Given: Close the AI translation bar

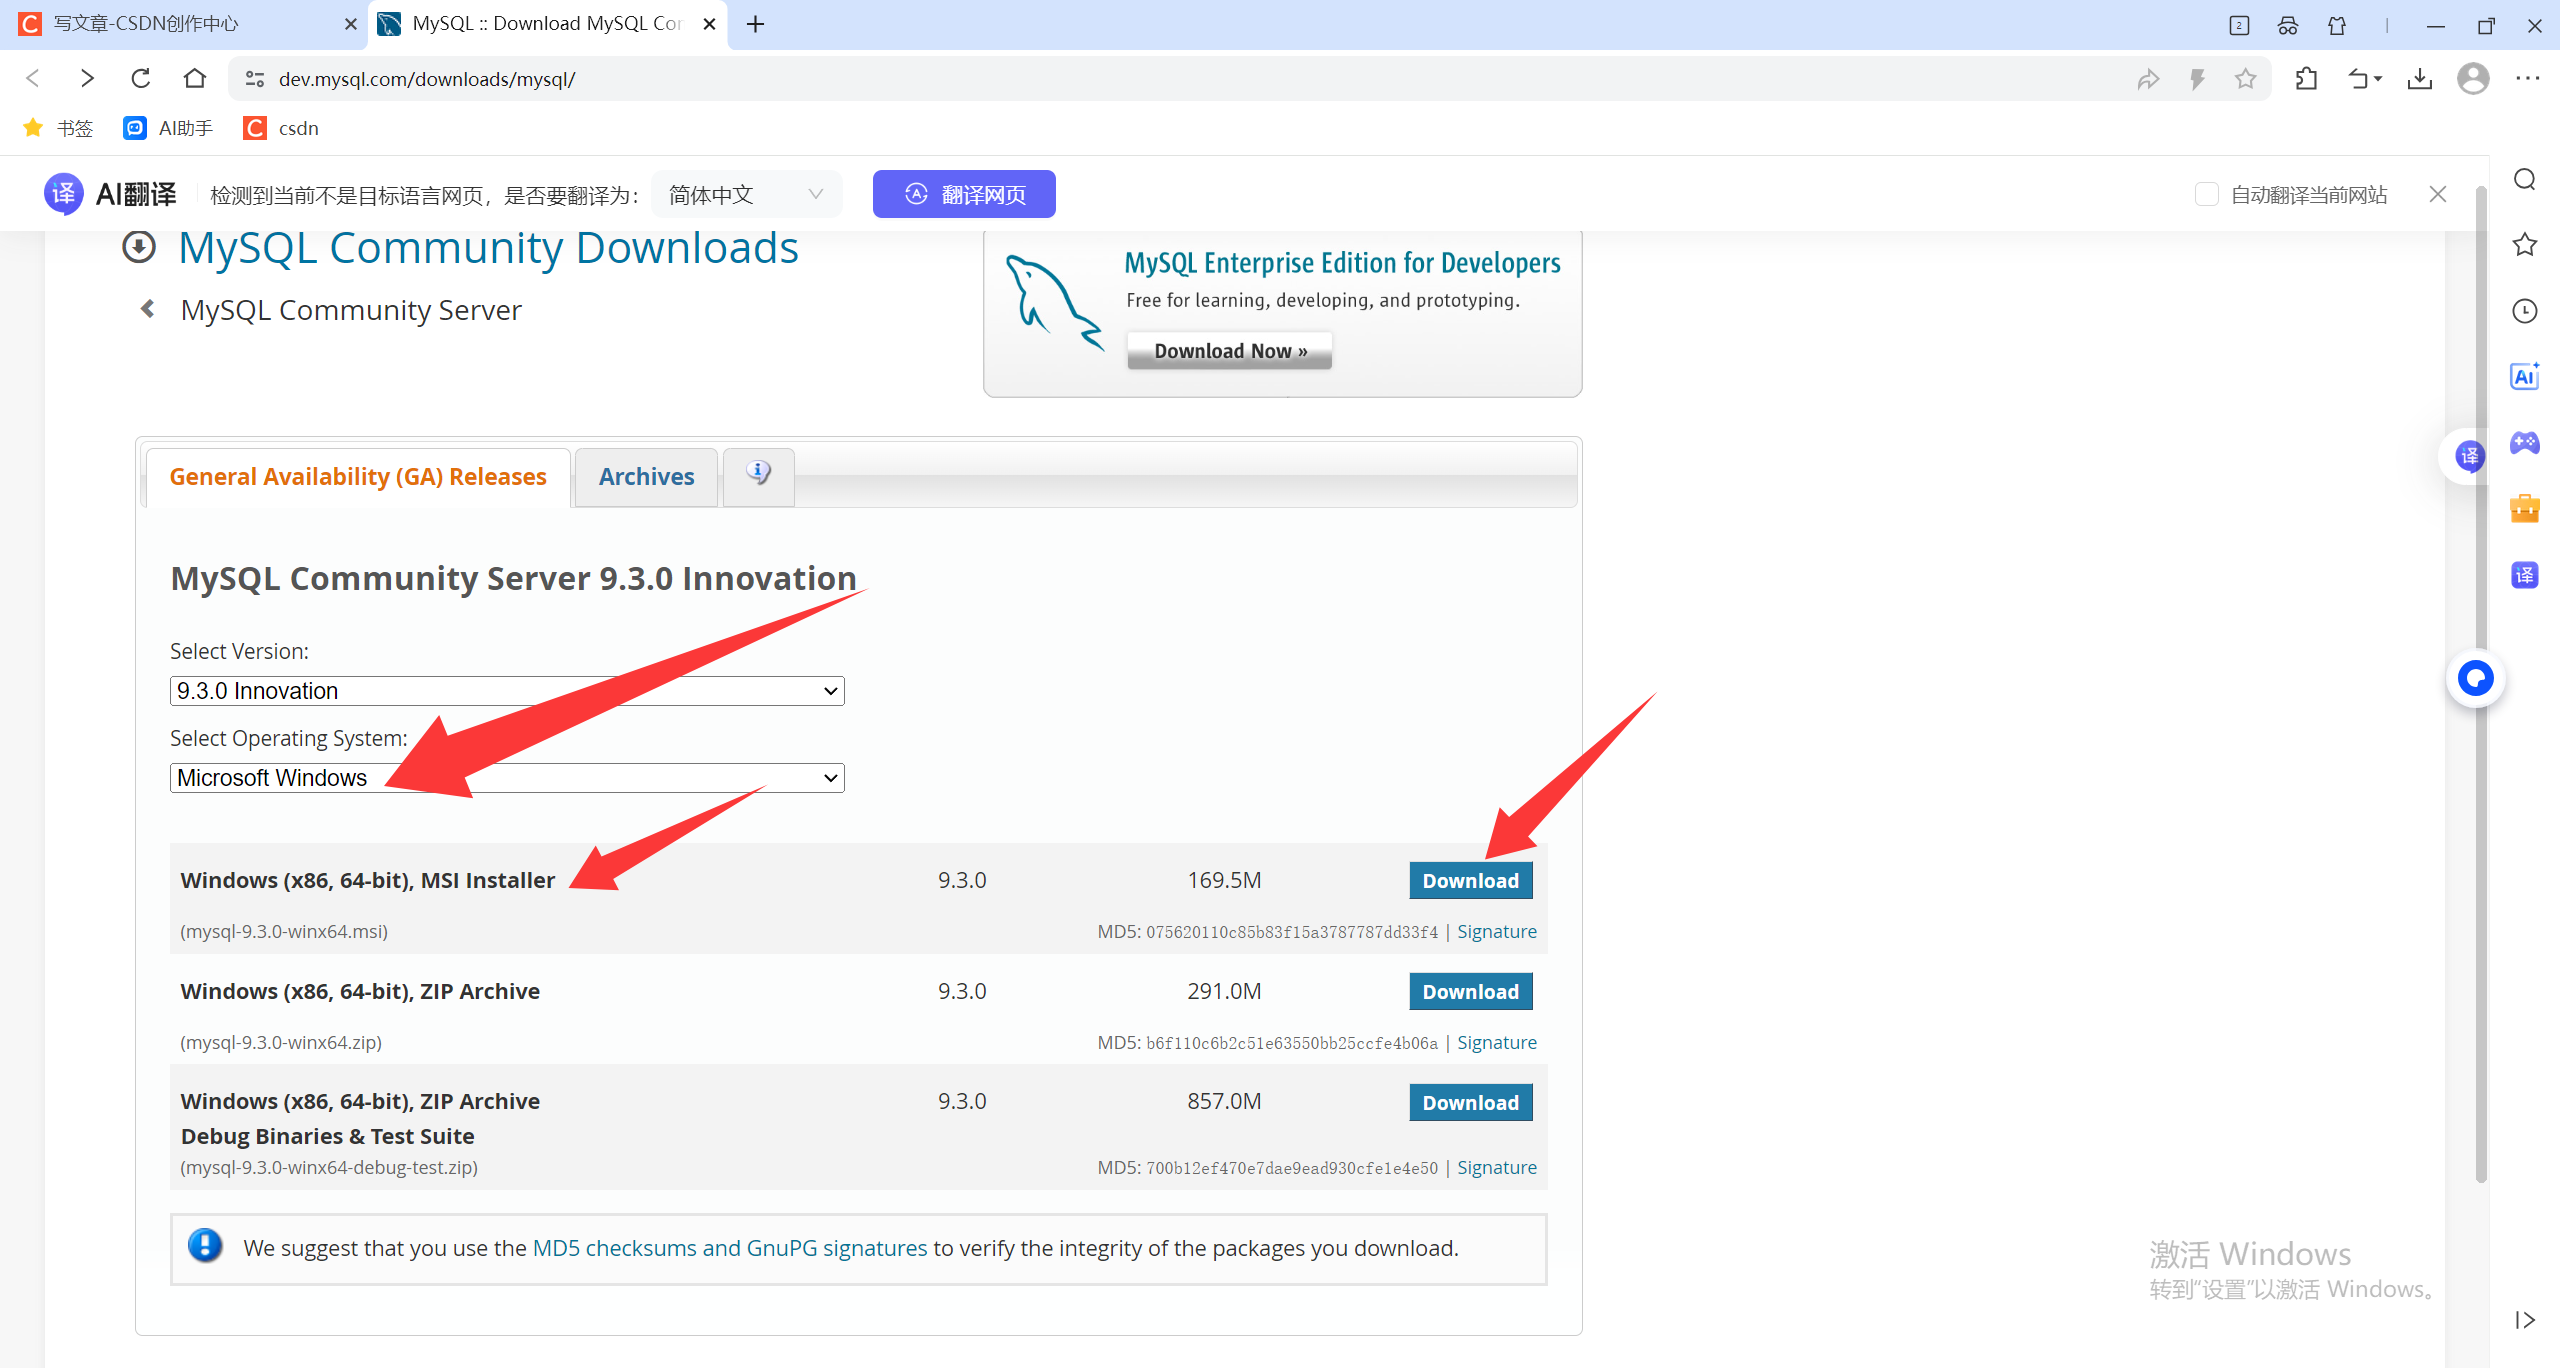Looking at the screenshot, I should pos(2438,194).
